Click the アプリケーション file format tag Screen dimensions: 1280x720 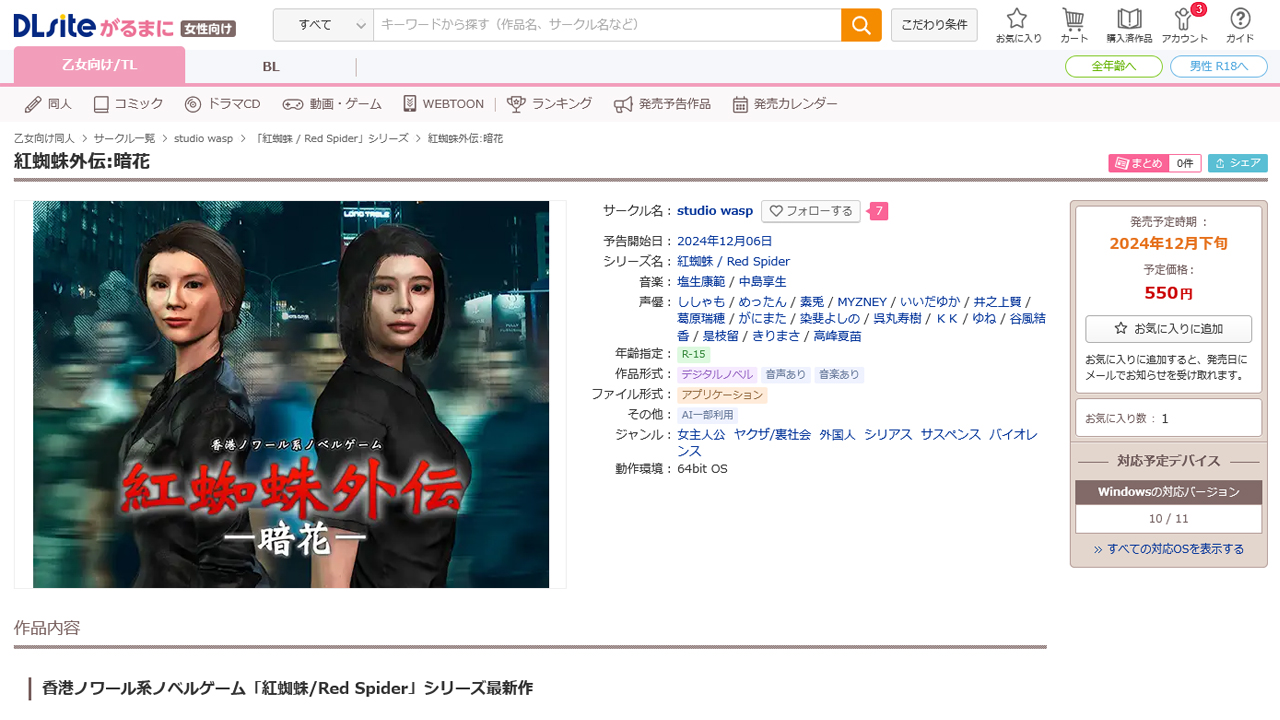[x=722, y=395]
